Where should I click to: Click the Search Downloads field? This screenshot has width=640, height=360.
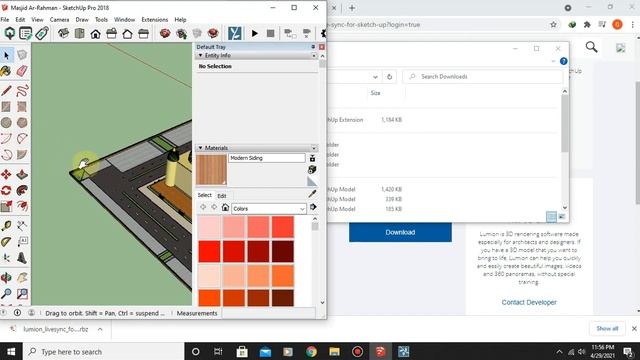[483, 77]
